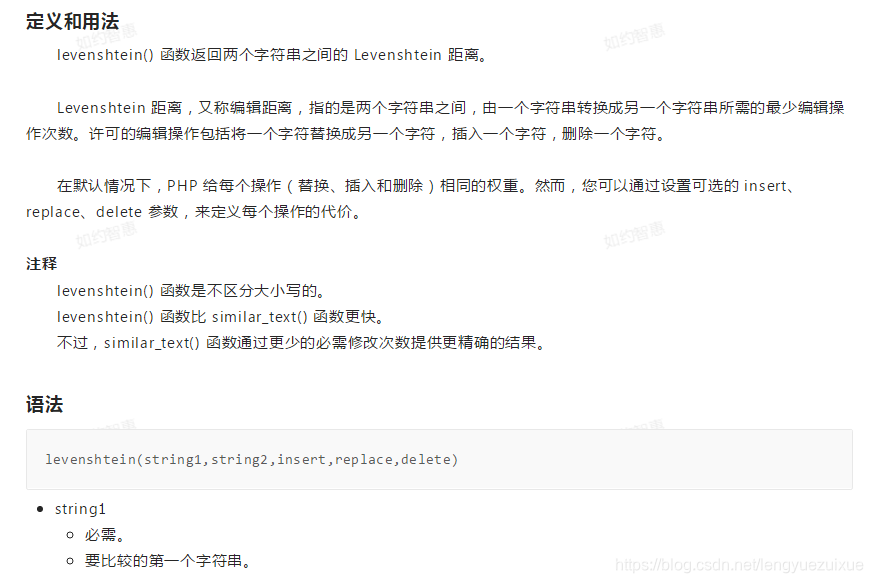The image size is (873, 583).
Task: Click the similar_text() text in second note
Action: pos(259,317)
